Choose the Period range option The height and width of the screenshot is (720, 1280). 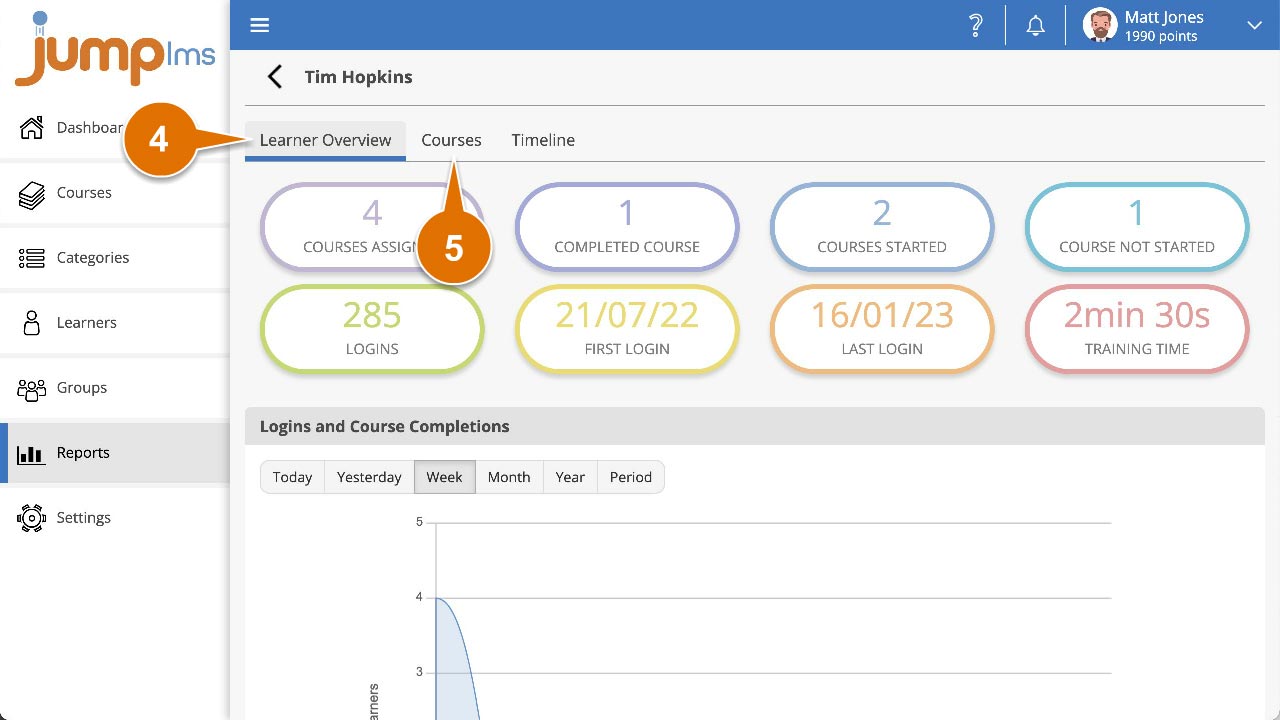631,477
